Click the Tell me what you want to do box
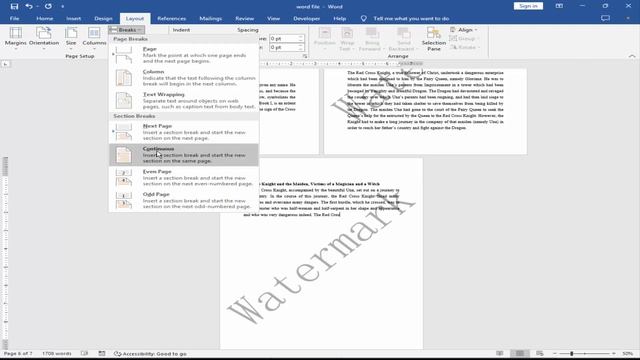This screenshot has width=640, height=360. pos(411,18)
